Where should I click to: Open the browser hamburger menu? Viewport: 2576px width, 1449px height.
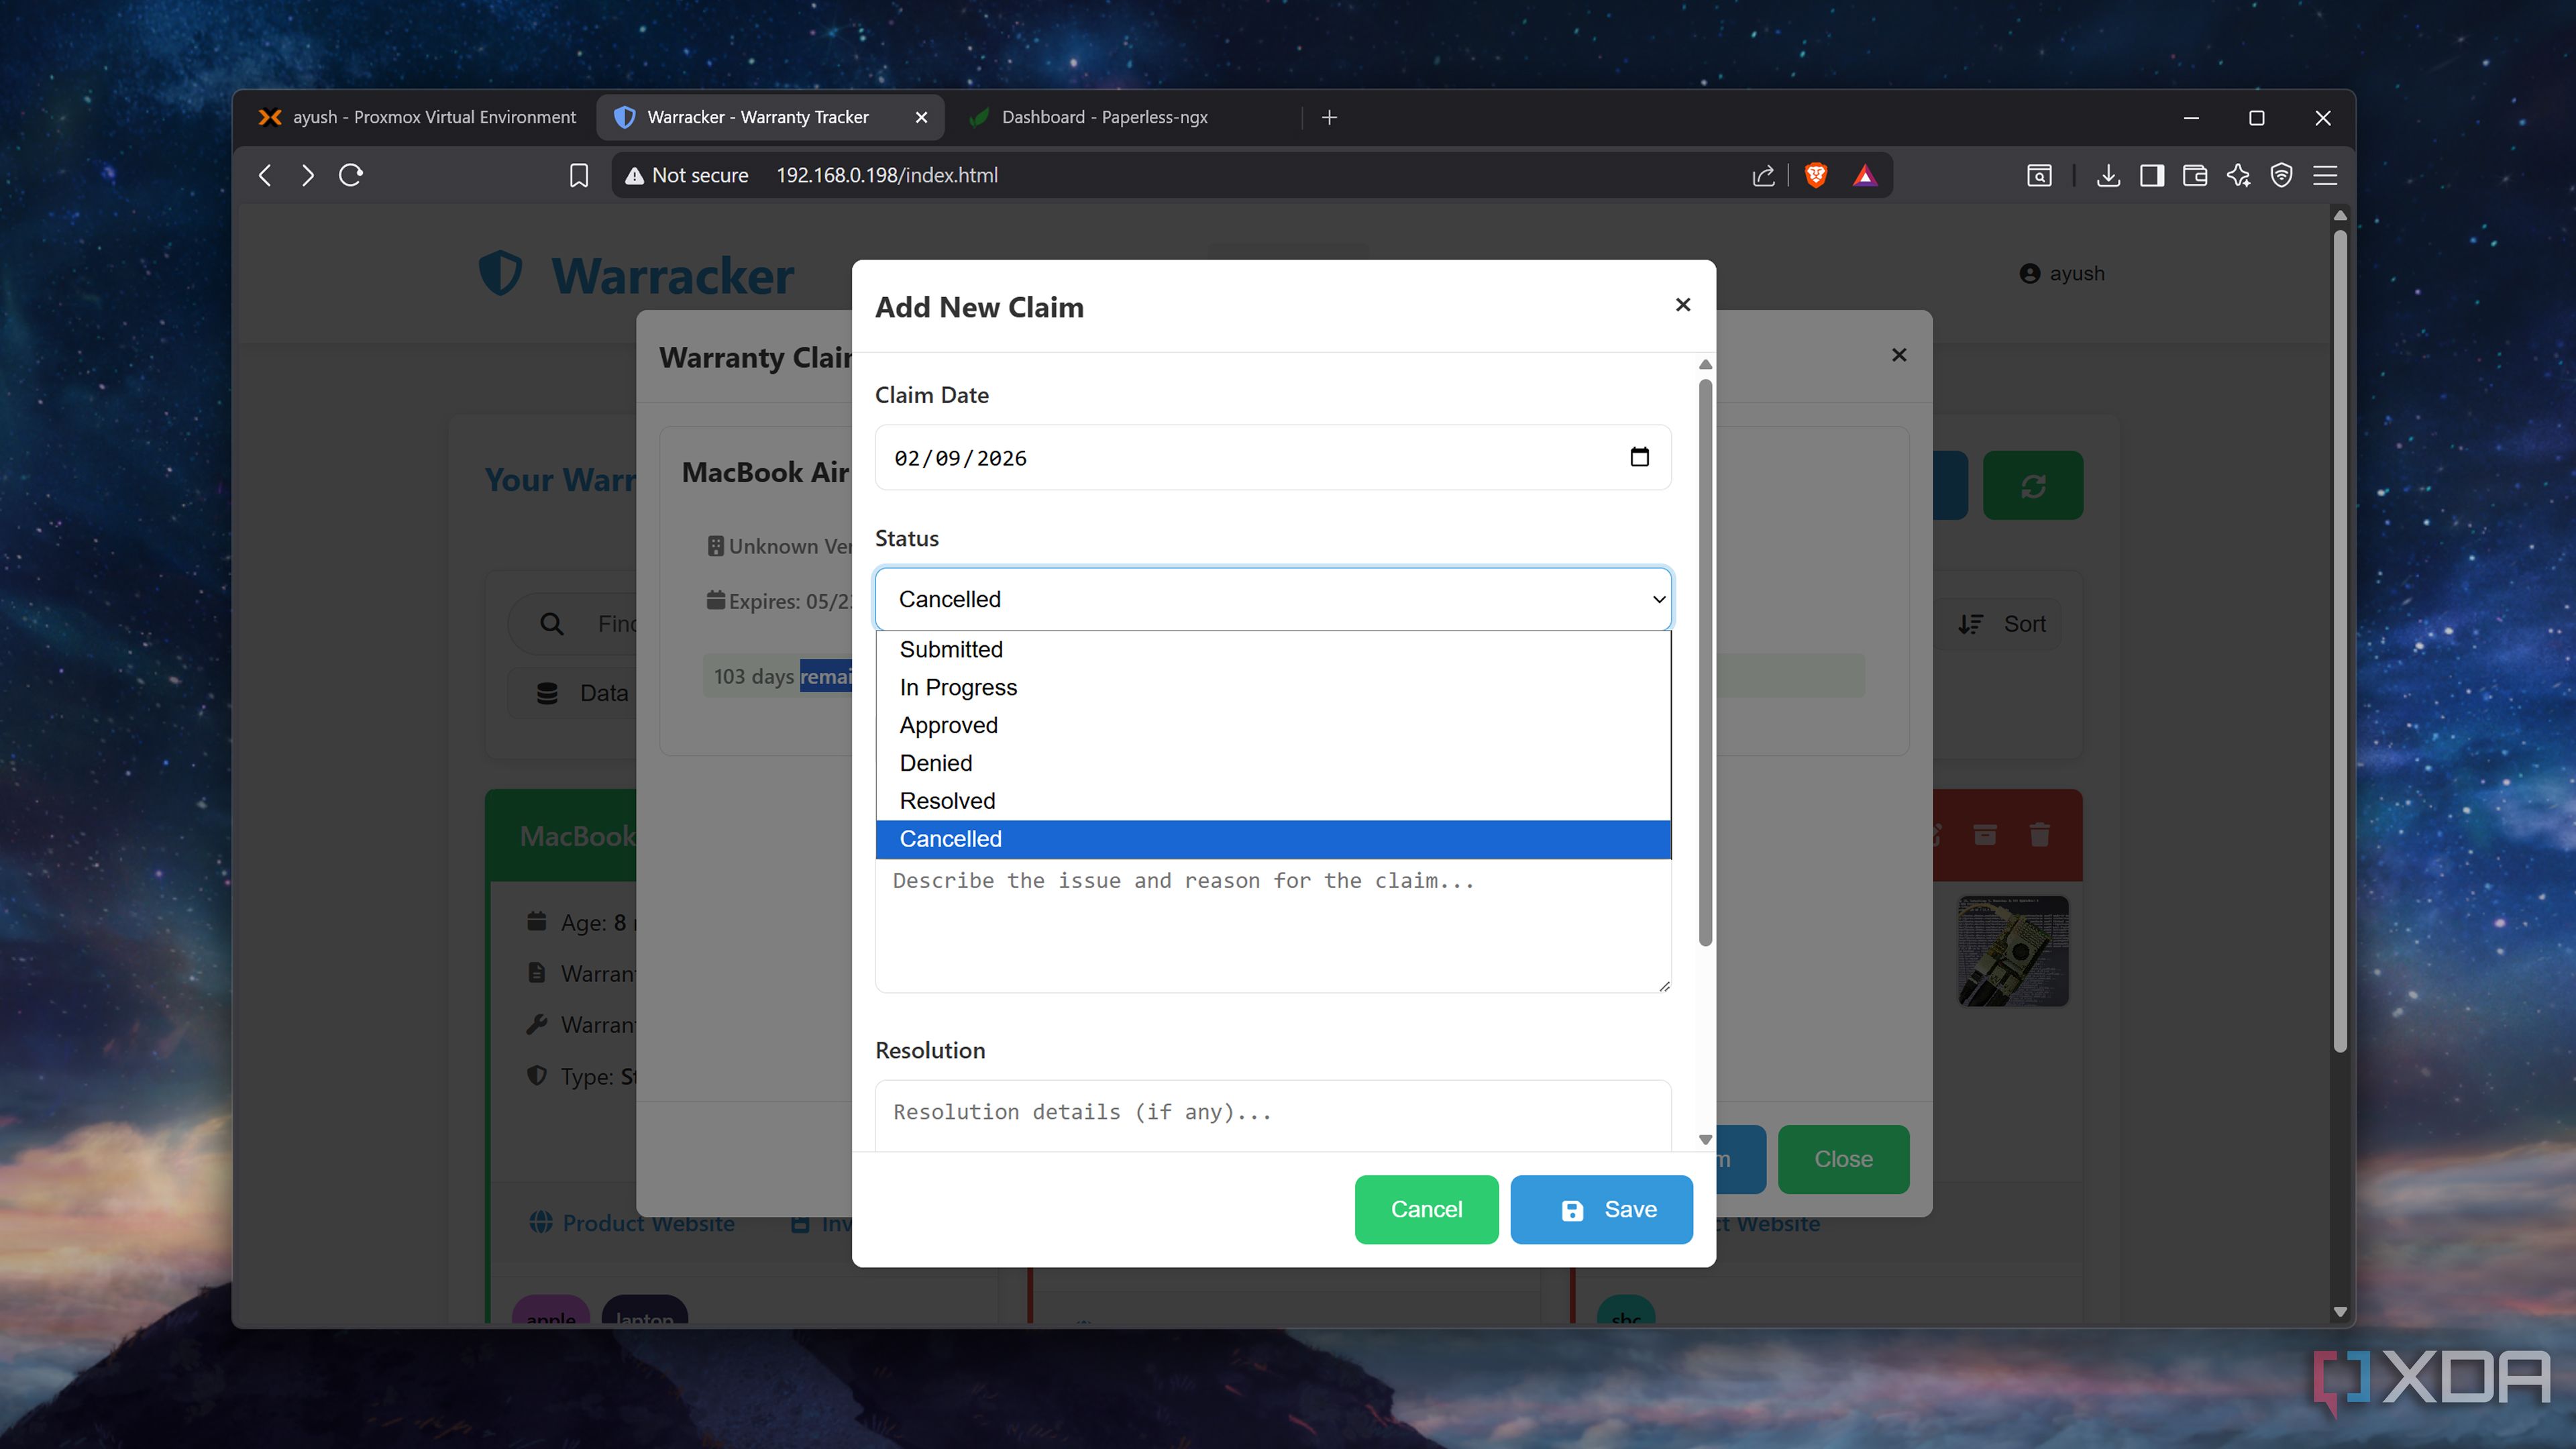(2325, 175)
